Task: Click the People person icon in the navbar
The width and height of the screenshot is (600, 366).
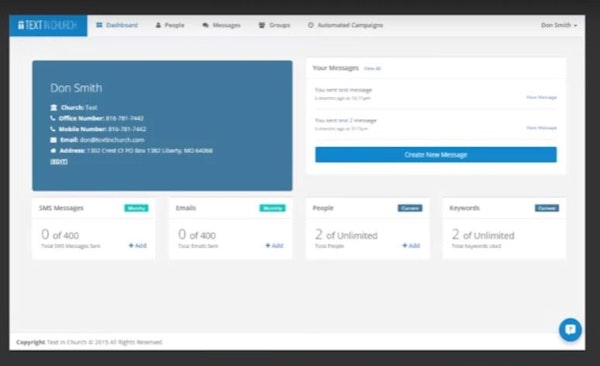Action: click(x=158, y=25)
